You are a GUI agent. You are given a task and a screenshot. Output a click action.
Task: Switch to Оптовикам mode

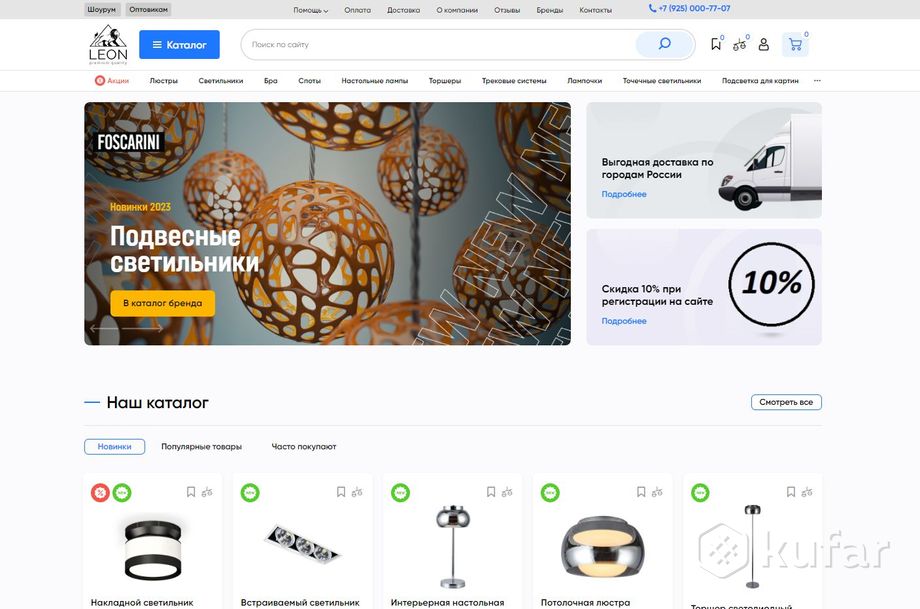(149, 10)
